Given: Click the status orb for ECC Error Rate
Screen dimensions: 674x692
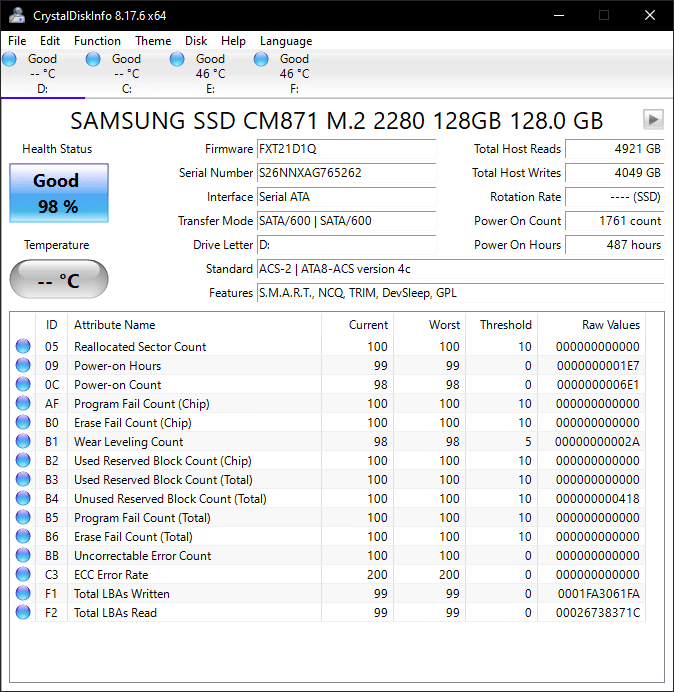Looking at the screenshot, I should [x=23, y=574].
